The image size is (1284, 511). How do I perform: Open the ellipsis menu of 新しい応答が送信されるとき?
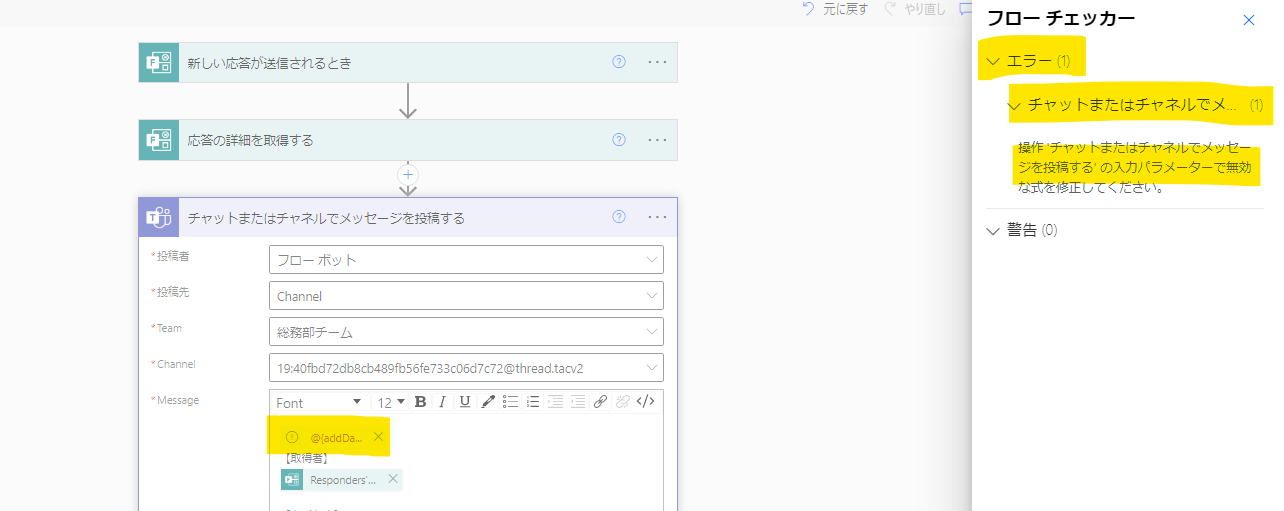(x=657, y=62)
